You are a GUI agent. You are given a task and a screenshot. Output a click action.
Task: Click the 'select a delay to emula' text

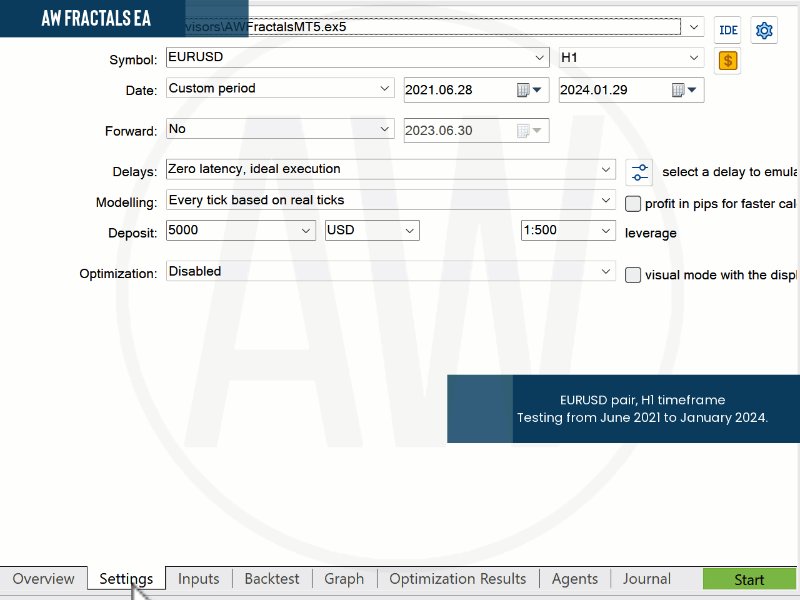tap(730, 172)
